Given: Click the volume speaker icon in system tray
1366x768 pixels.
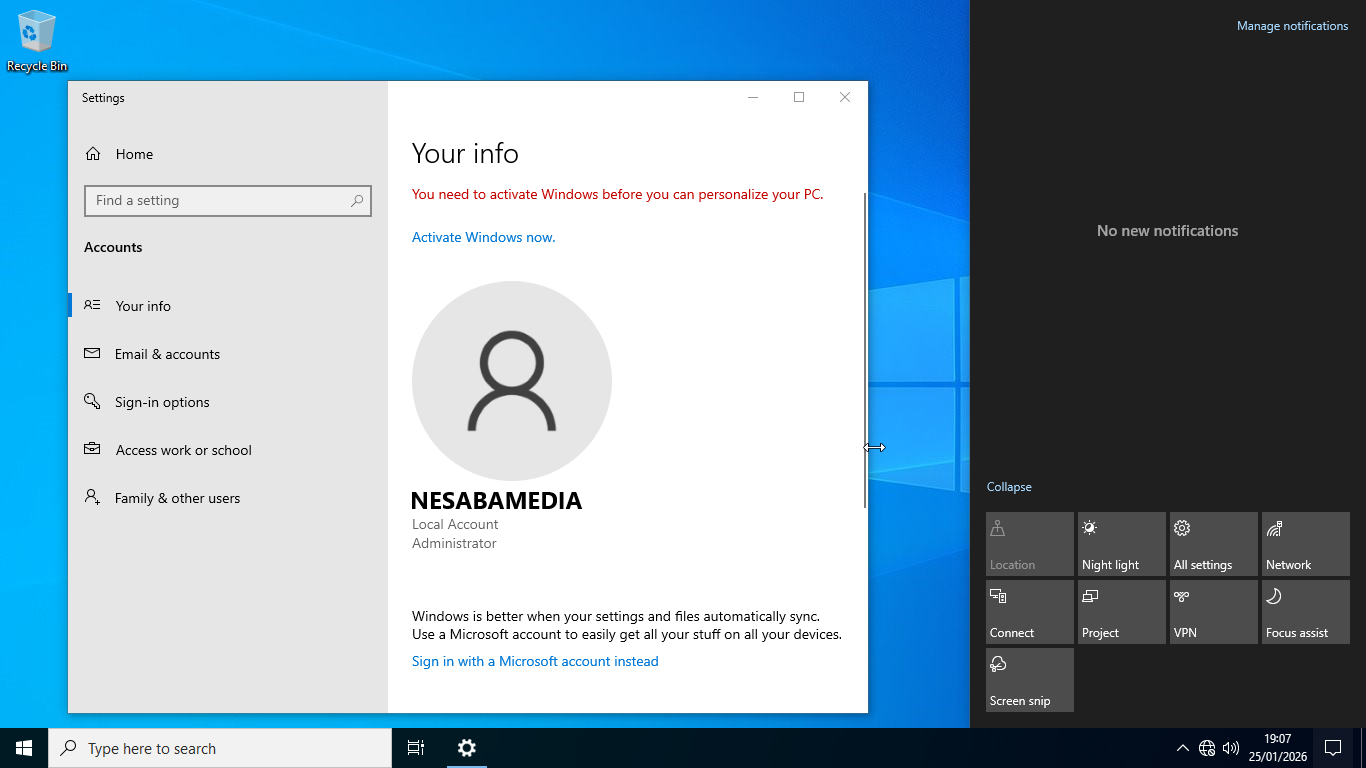Looking at the screenshot, I should (x=1230, y=748).
